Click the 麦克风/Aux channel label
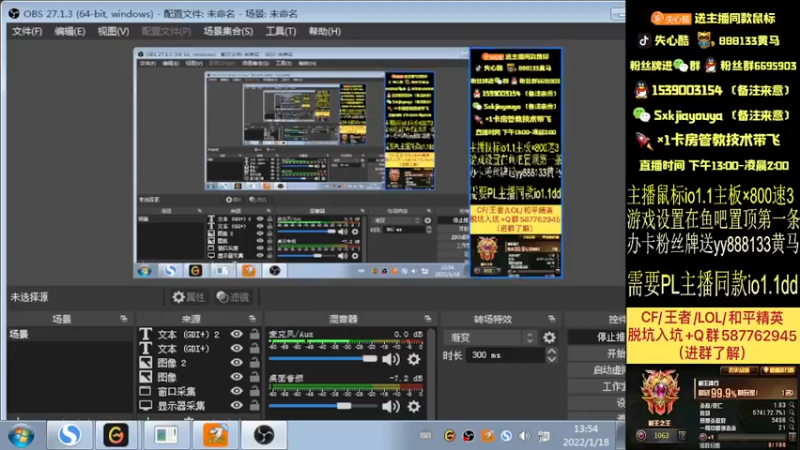 tap(291, 334)
